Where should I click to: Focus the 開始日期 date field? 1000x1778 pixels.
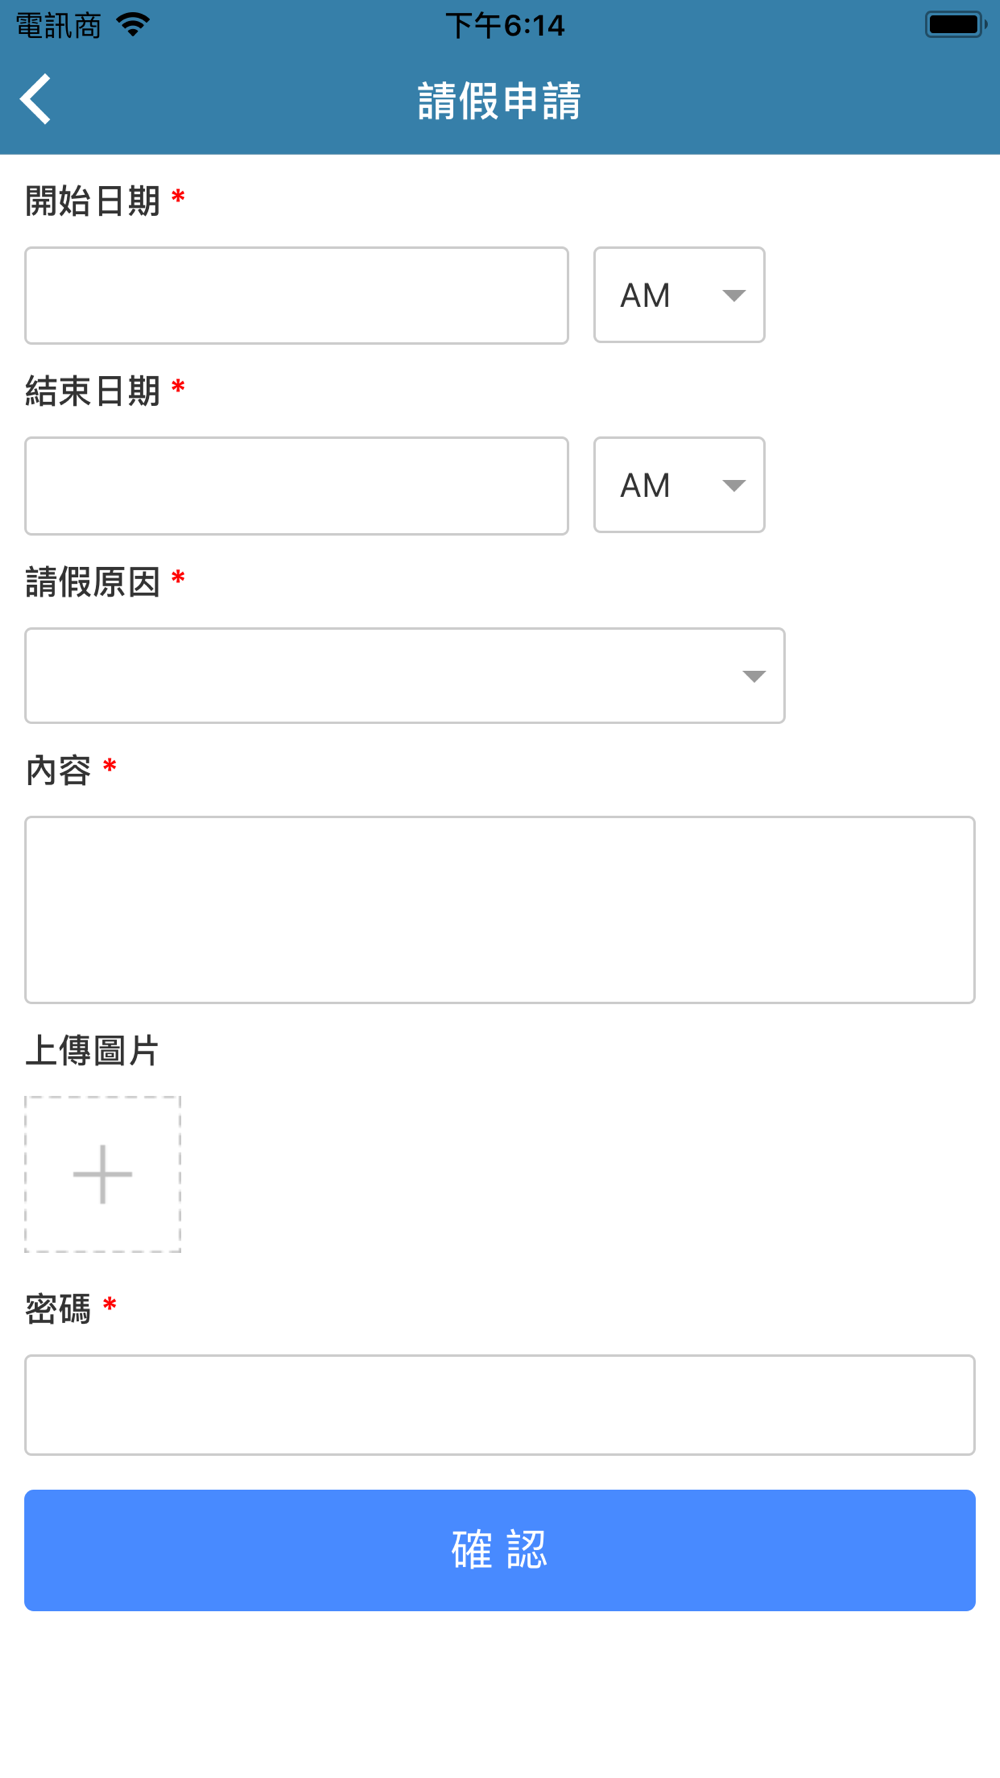297,296
